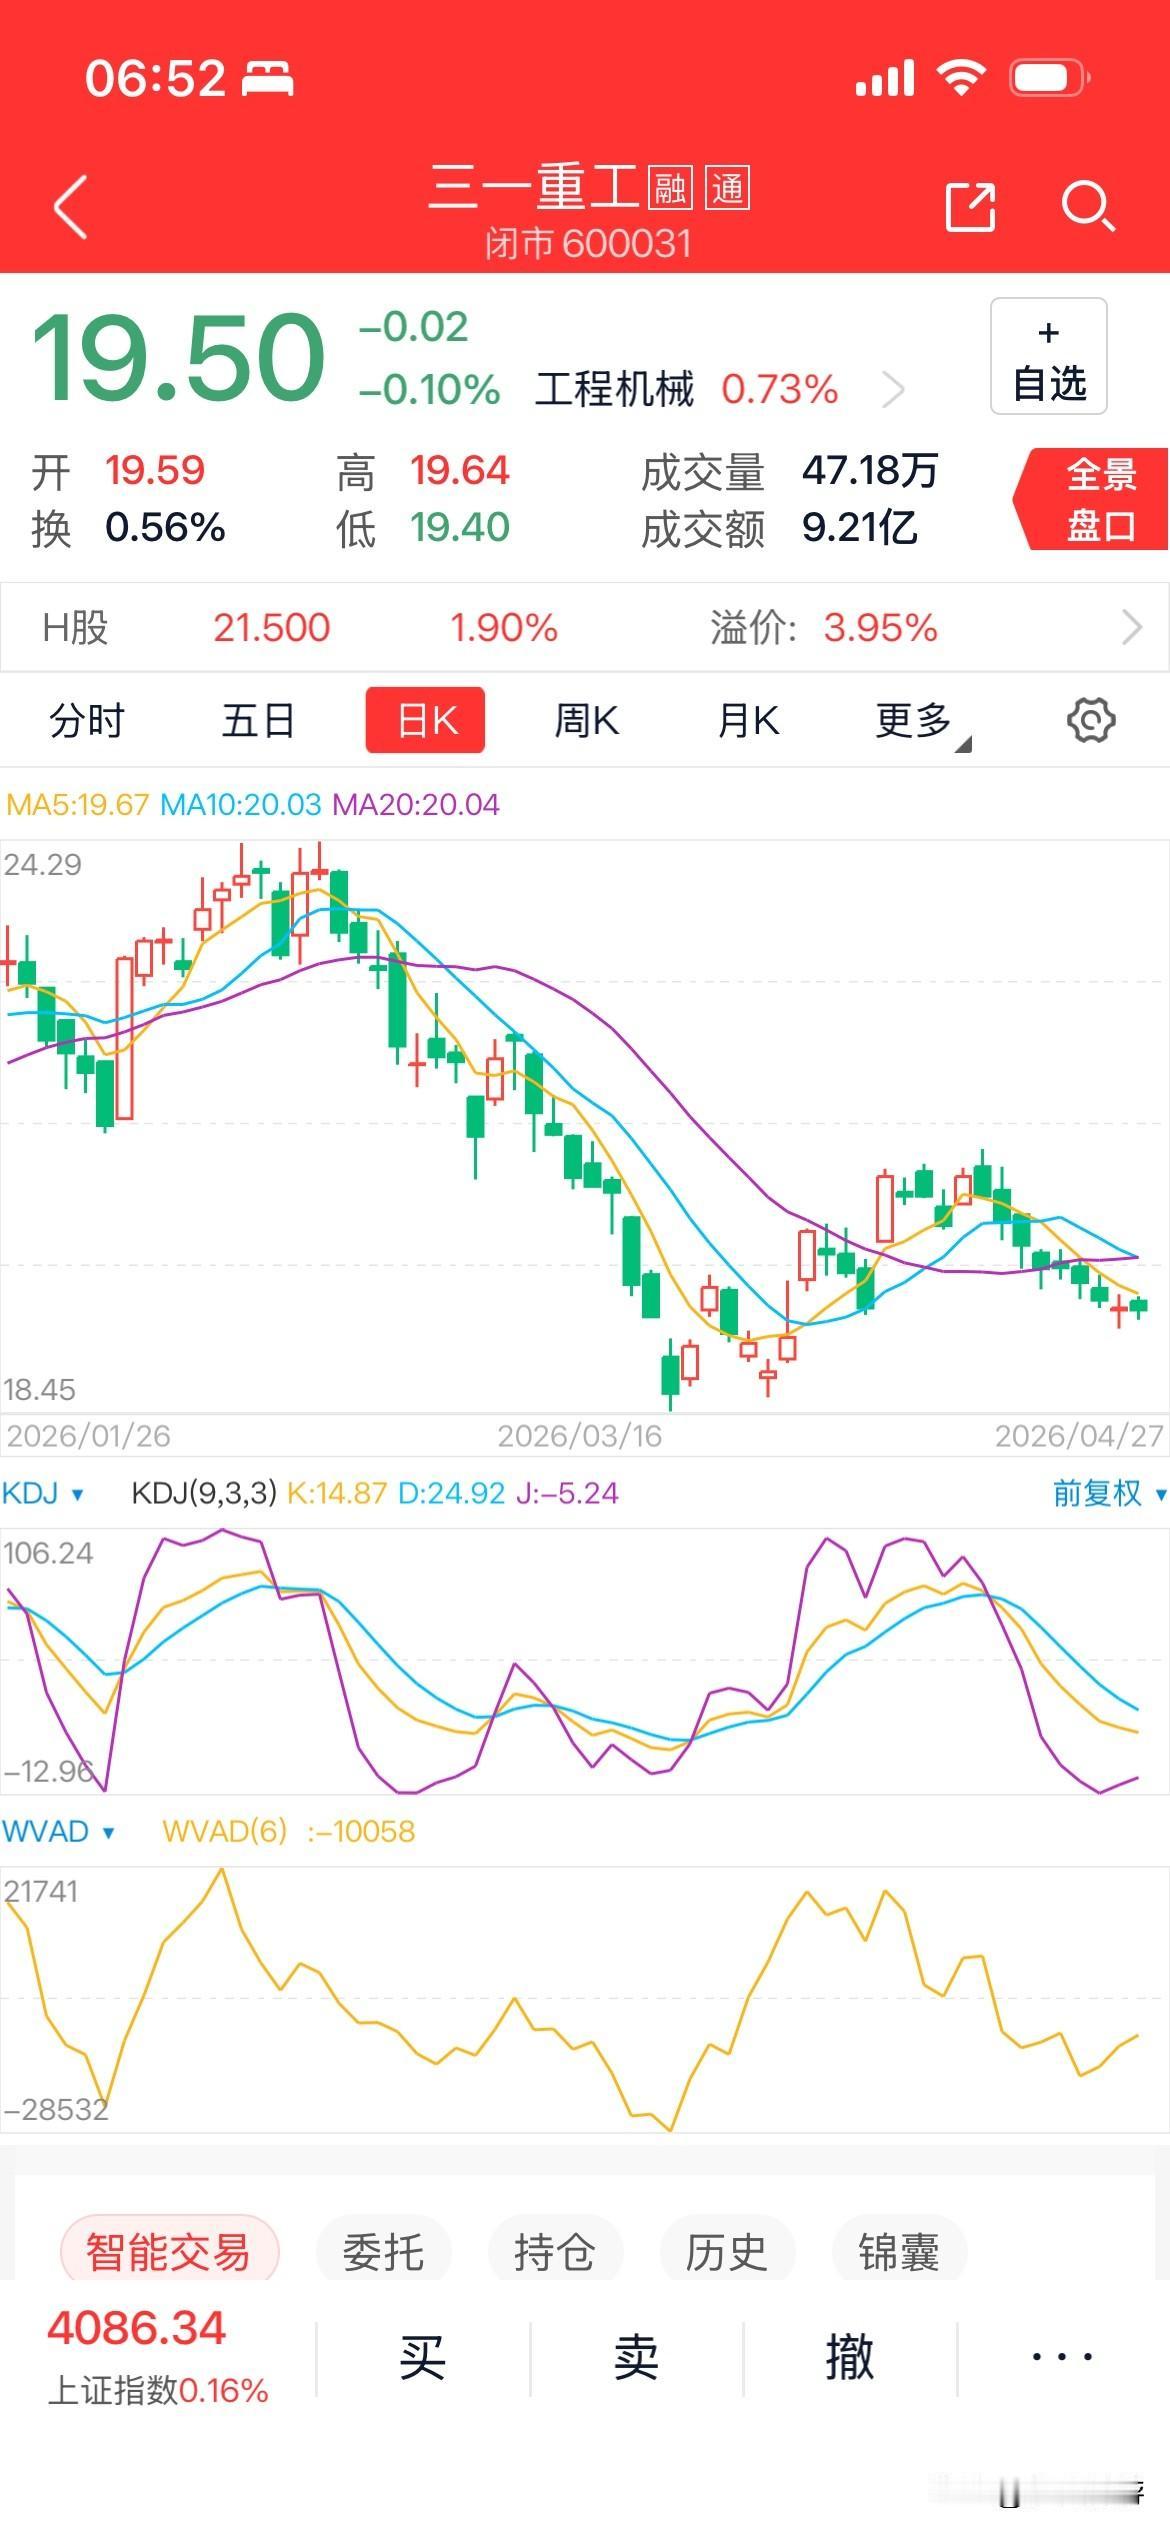Screen dimensions: 1170x2532
Task: Tap the MA20:20.04 label
Action: click(416, 804)
